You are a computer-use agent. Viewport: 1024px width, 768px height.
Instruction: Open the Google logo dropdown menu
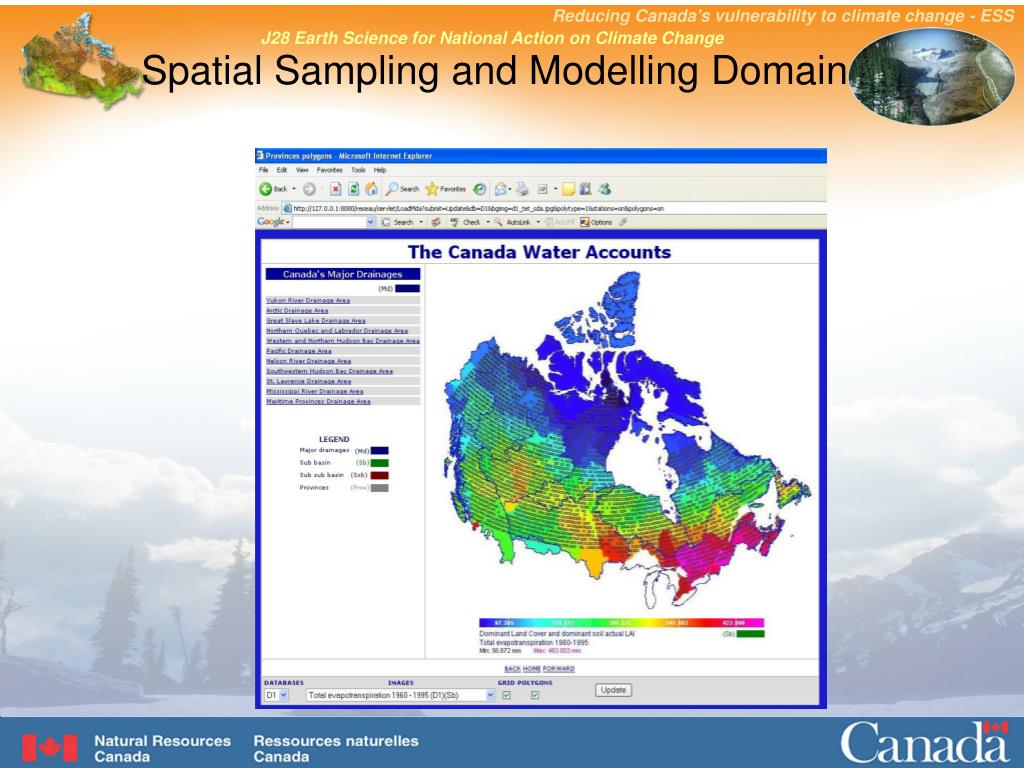click(x=273, y=222)
